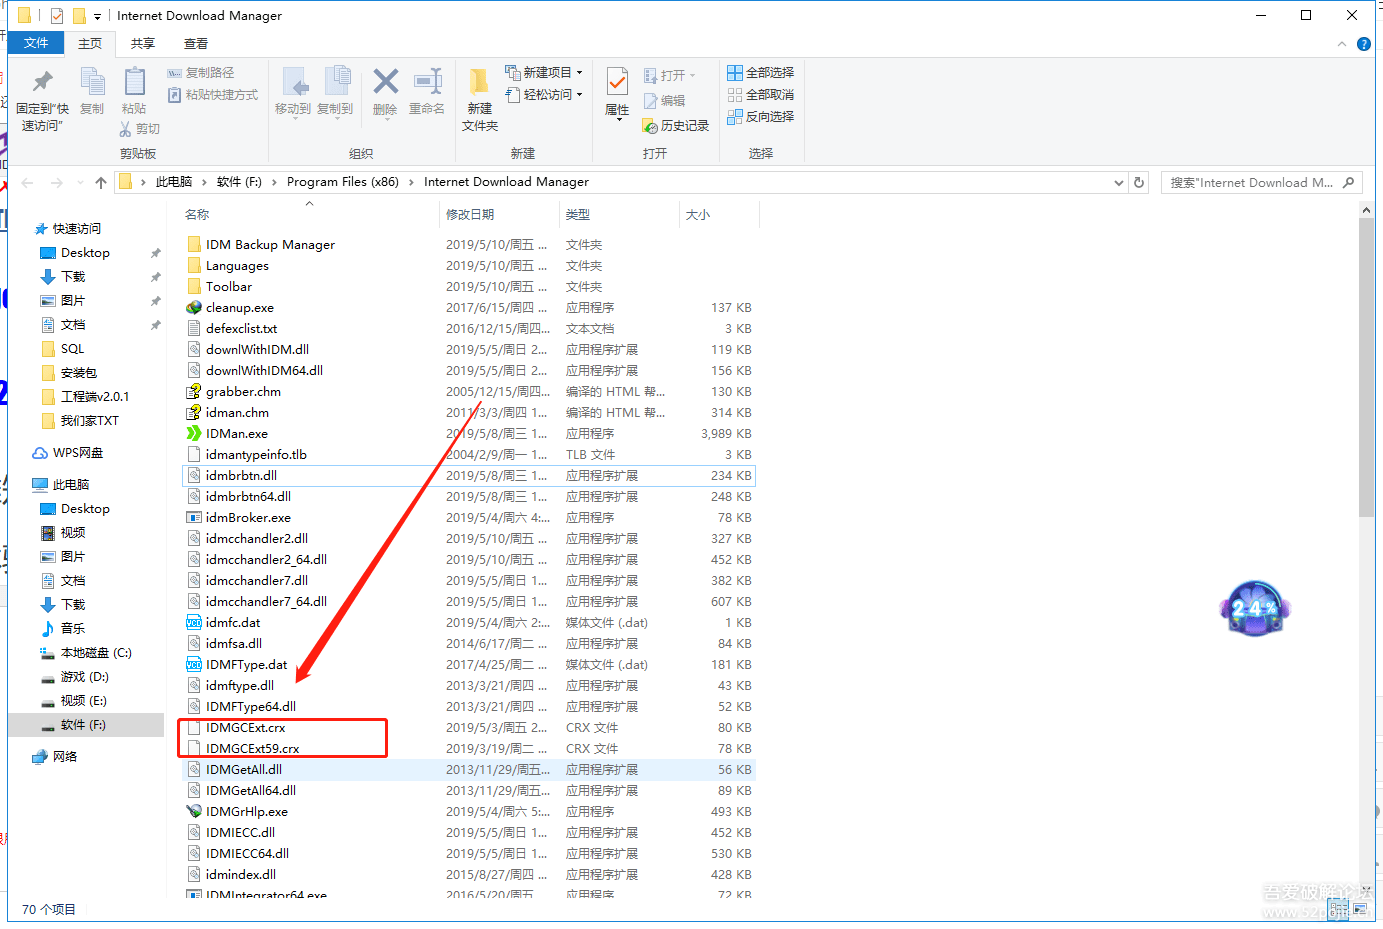Screen dimensions: 1383x929
Task: Select the IDMGCExt.crx file
Action: [246, 728]
